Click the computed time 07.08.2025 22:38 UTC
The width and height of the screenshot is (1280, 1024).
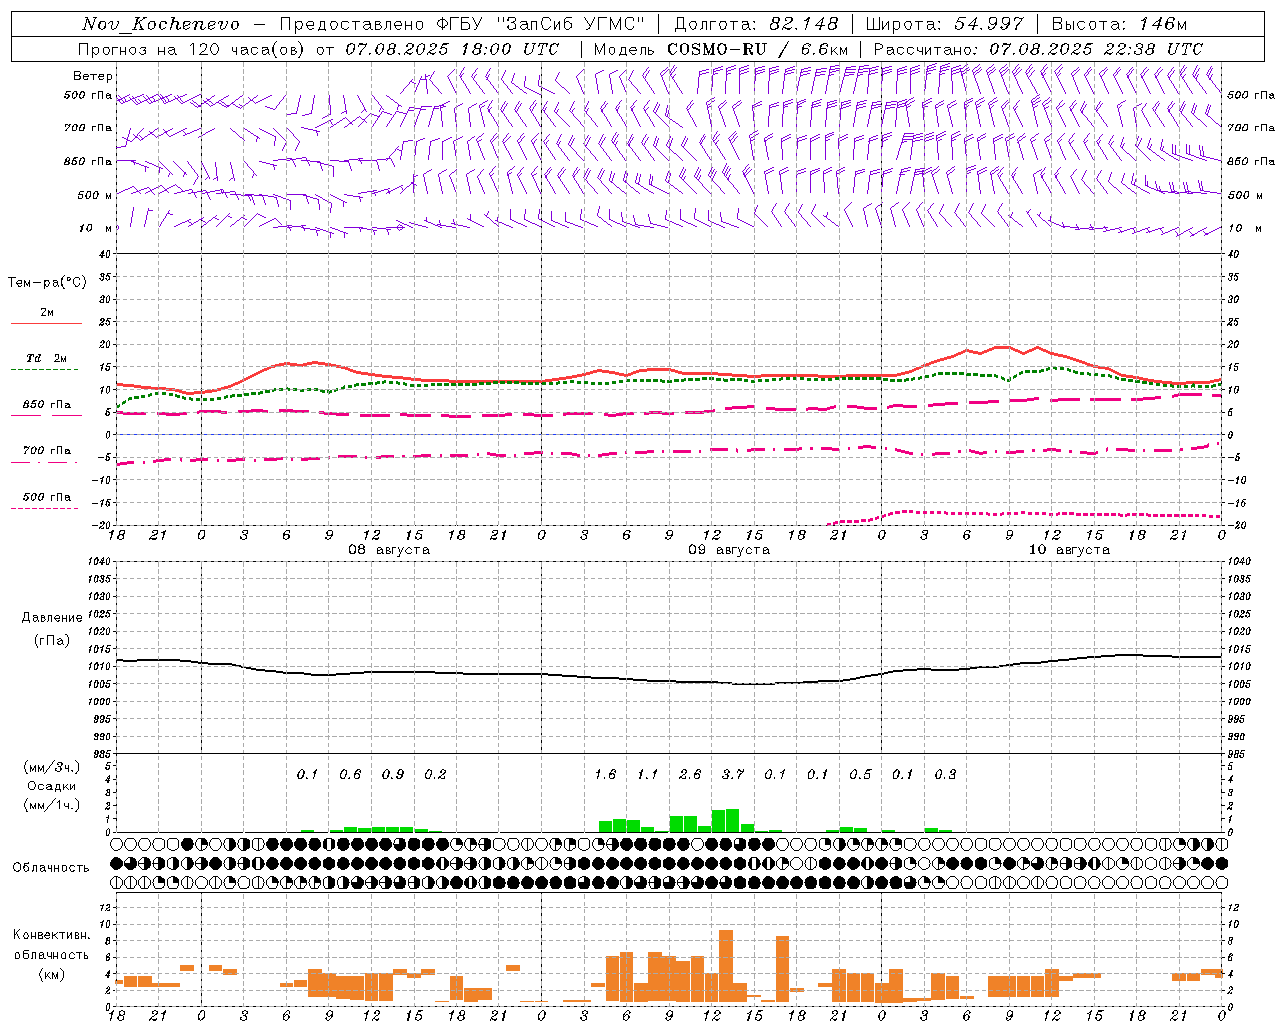(1096, 49)
